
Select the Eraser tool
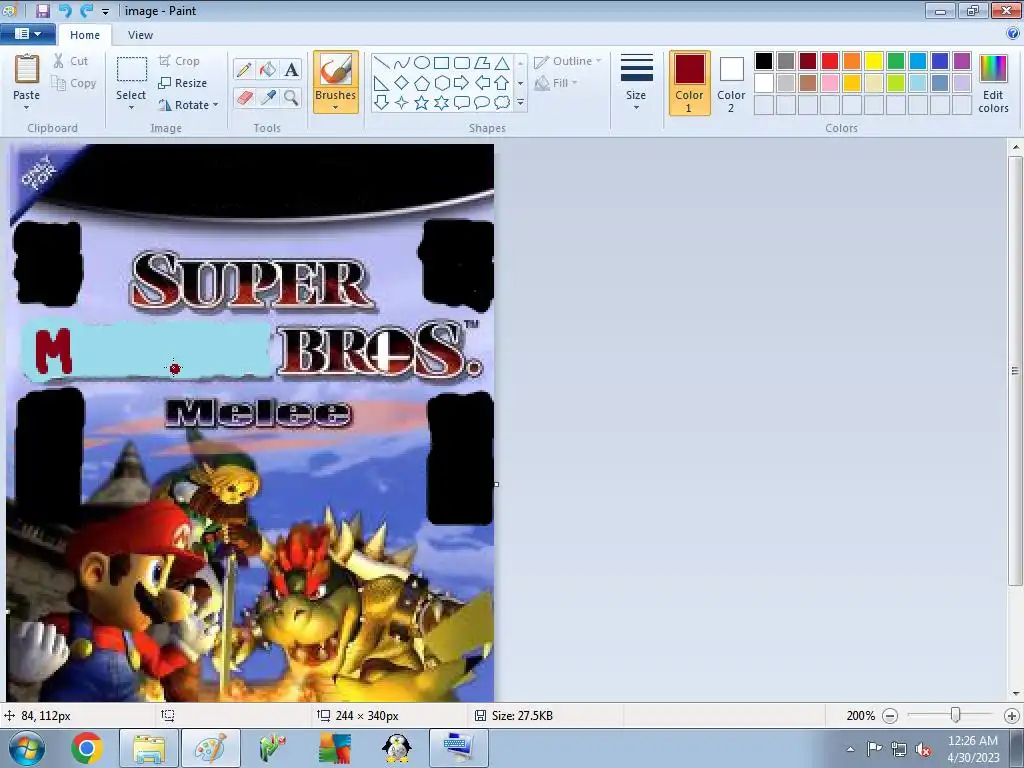coord(244,97)
